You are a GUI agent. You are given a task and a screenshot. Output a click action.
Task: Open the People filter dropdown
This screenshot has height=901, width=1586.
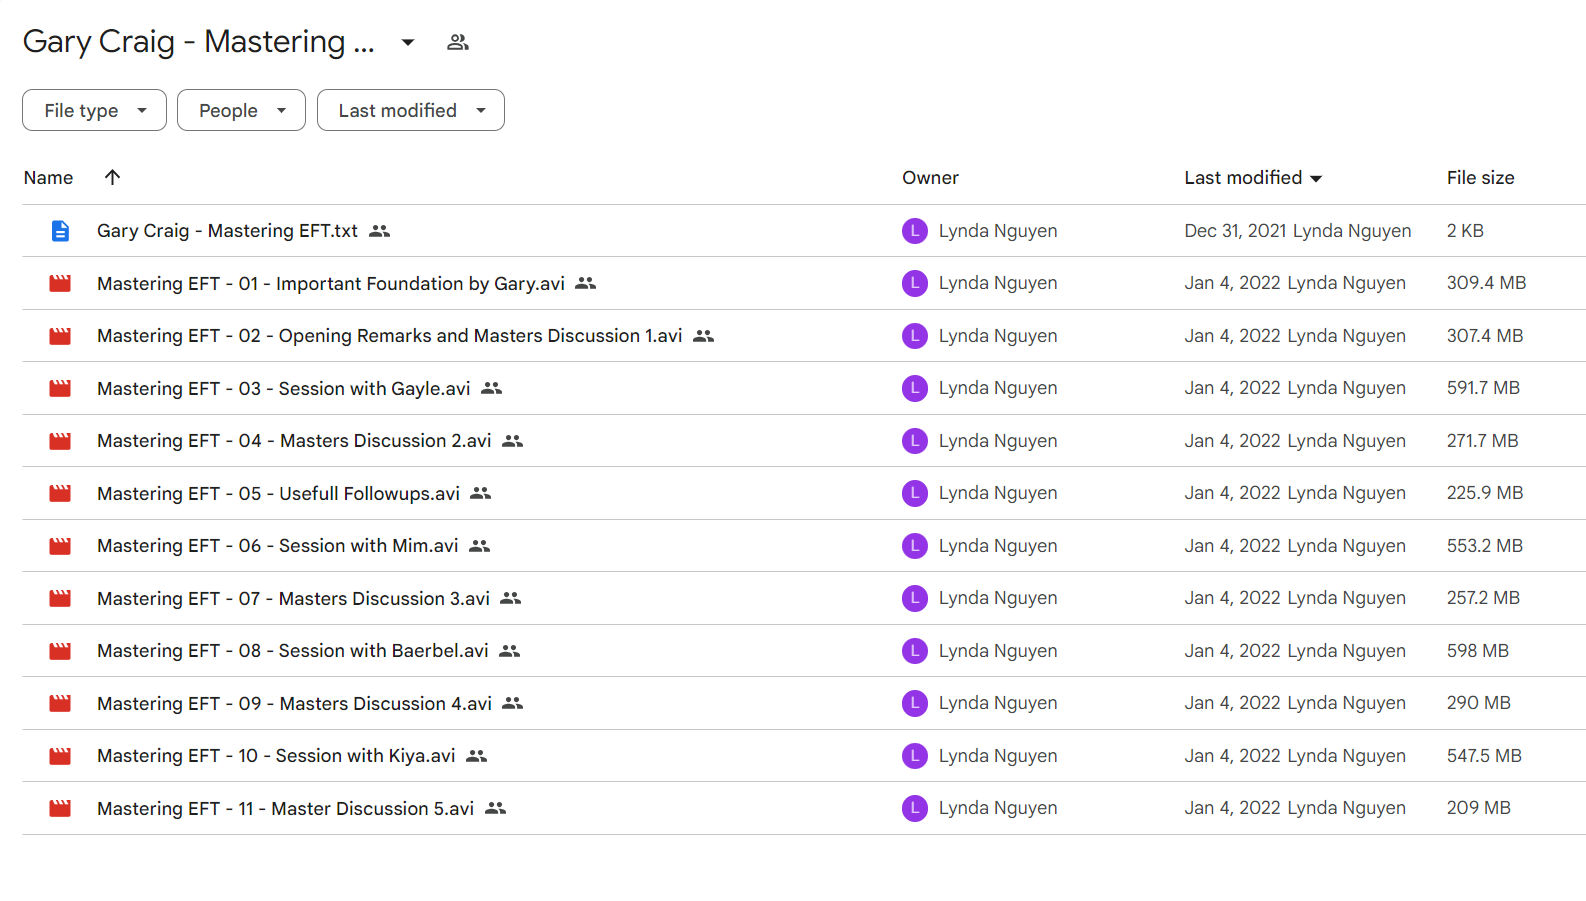click(x=241, y=110)
